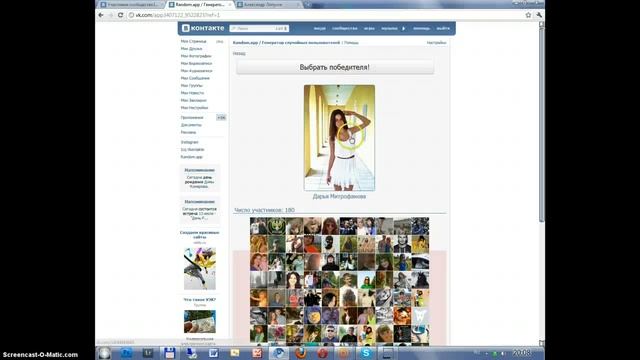Image resolution: width=640 pixels, height=360 pixels.
Task: Click the Что такое ЮЖ? ad image
Action: coord(200,321)
